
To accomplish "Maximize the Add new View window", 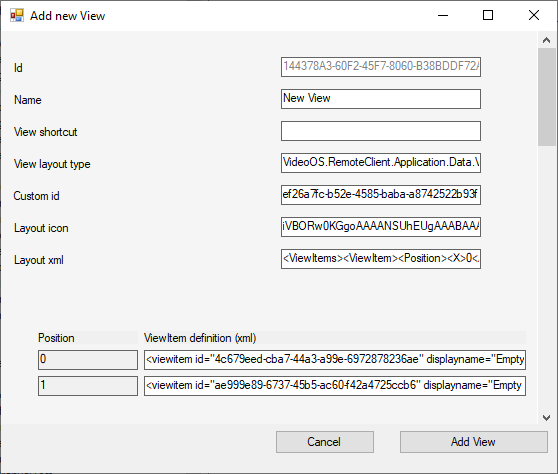I will [488, 15].
